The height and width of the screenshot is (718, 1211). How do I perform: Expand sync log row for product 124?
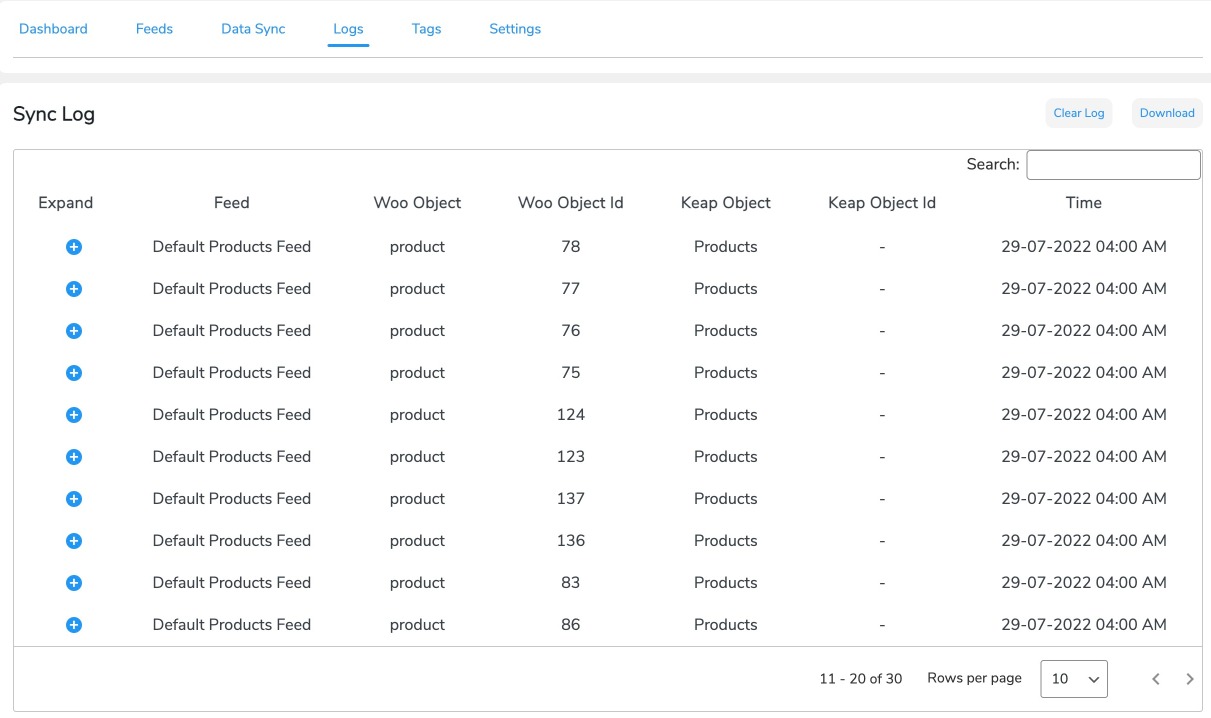point(73,414)
